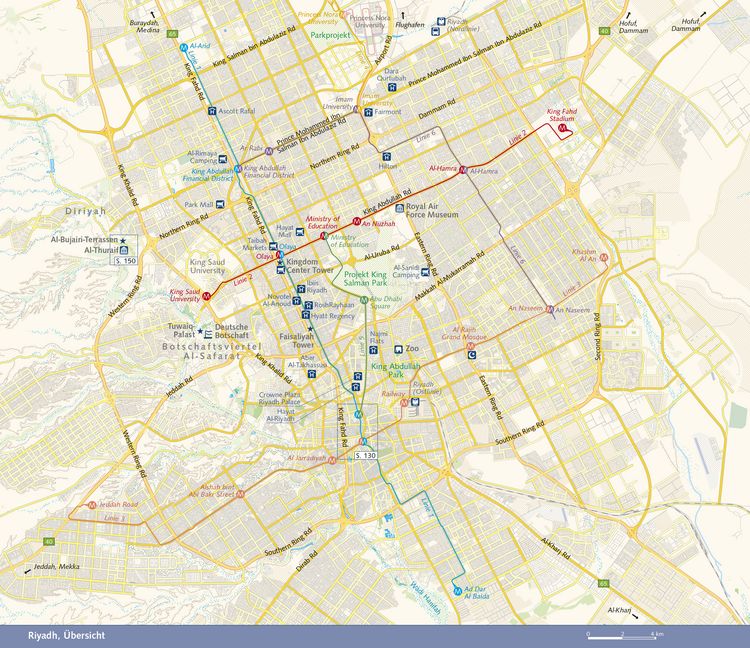Click the Tuwaiq-Palast star marker
This screenshot has width=750, height=648.
pos(200,331)
